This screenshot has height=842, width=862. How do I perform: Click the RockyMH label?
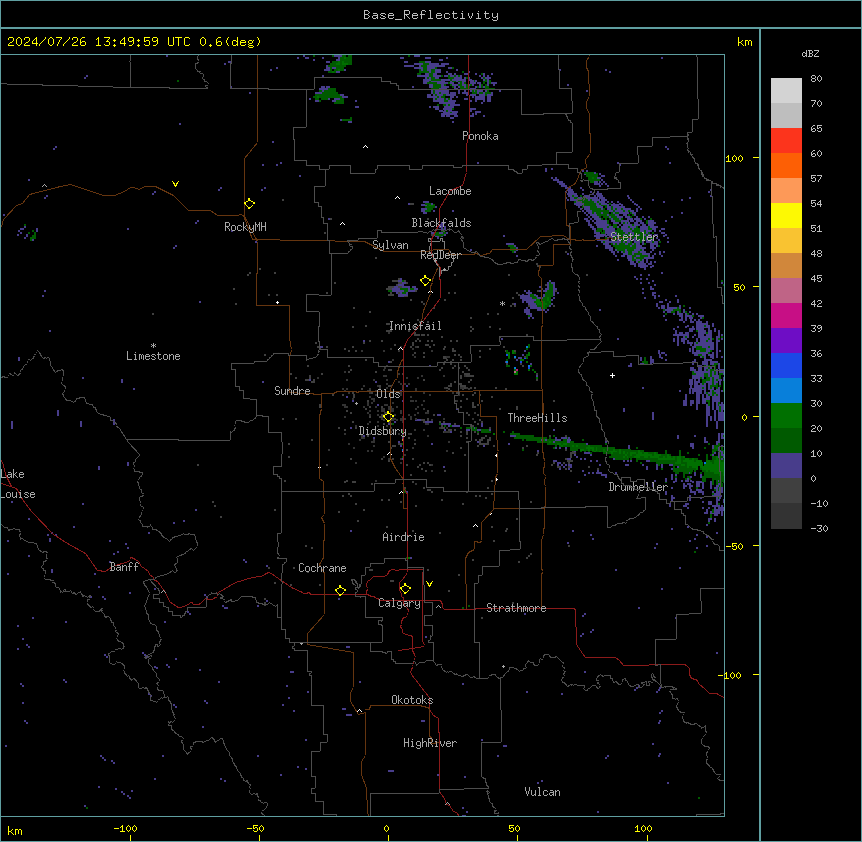[245, 227]
